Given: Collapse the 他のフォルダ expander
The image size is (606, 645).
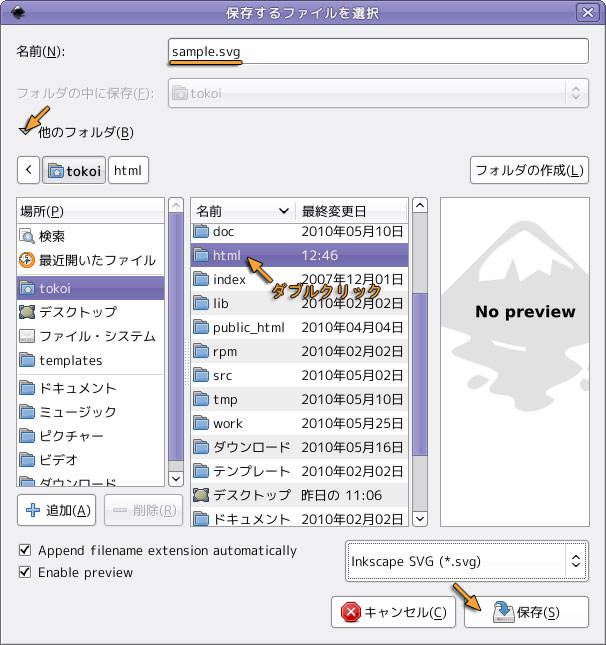Looking at the screenshot, I should [x=25, y=131].
